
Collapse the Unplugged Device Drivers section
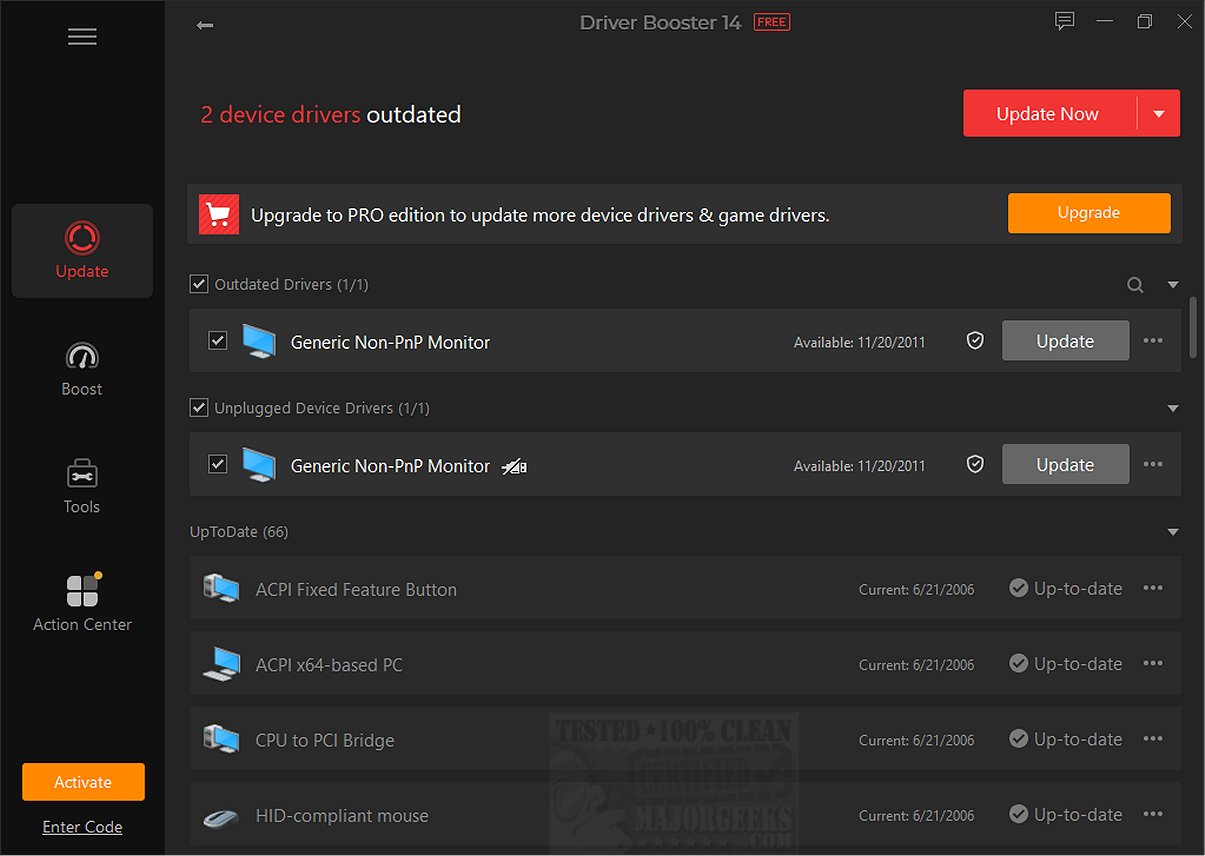click(1173, 408)
